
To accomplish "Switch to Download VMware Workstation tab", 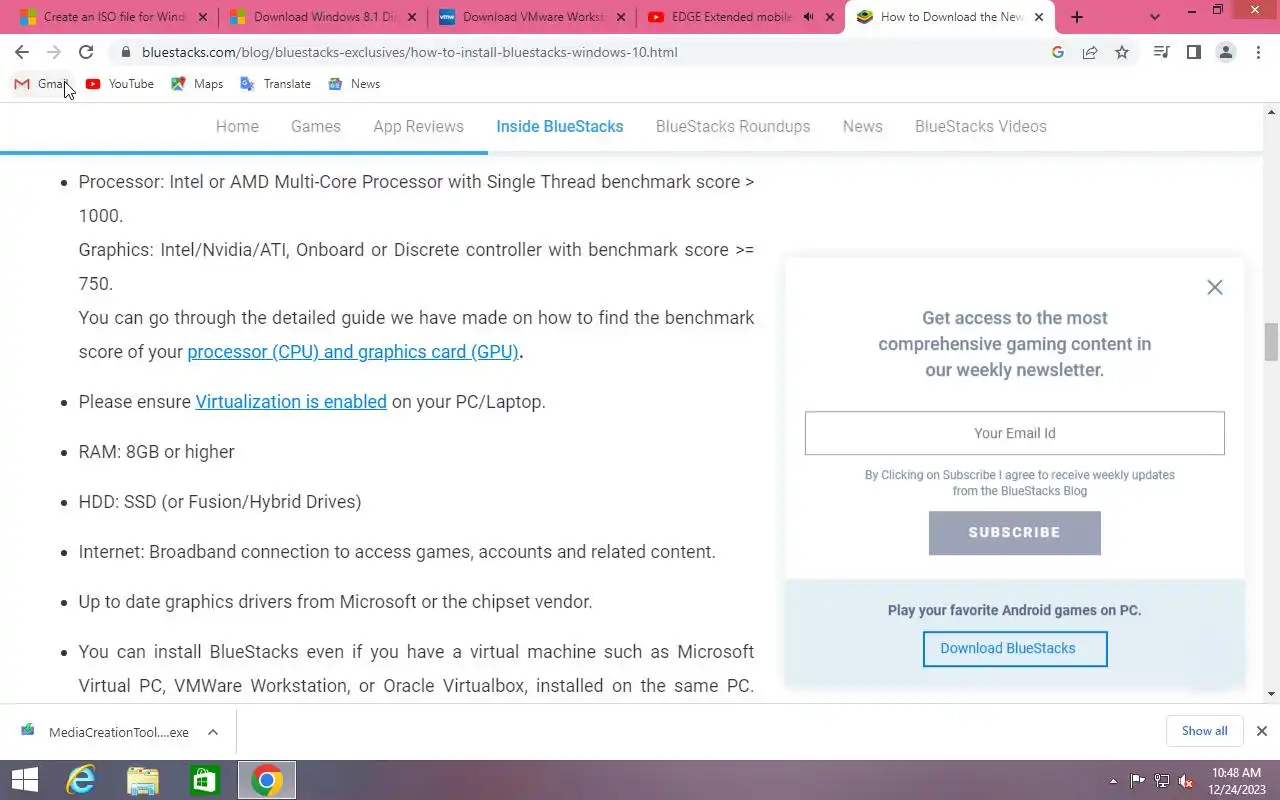I will 530,17.
